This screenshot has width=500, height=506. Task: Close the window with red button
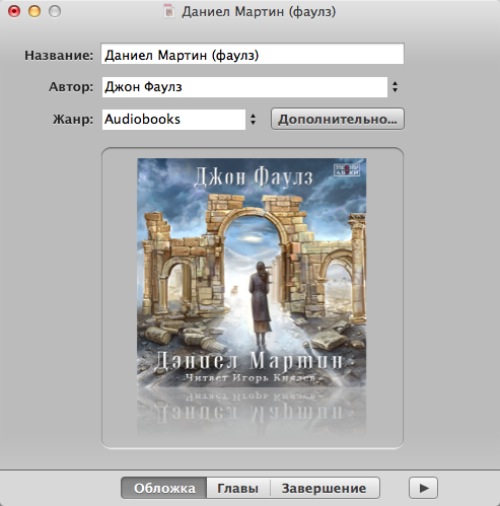(14, 11)
